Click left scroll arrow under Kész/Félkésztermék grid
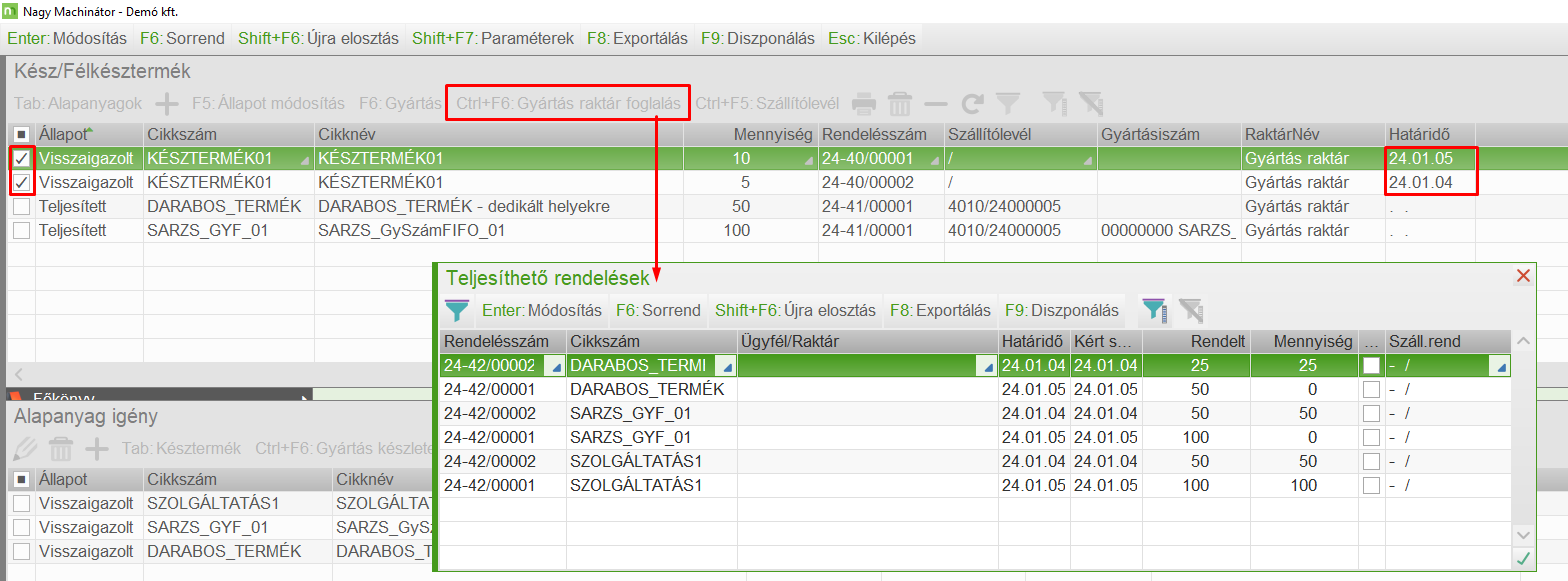Viewport: 1568px width, 581px height. pyautogui.click(x=17, y=374)
